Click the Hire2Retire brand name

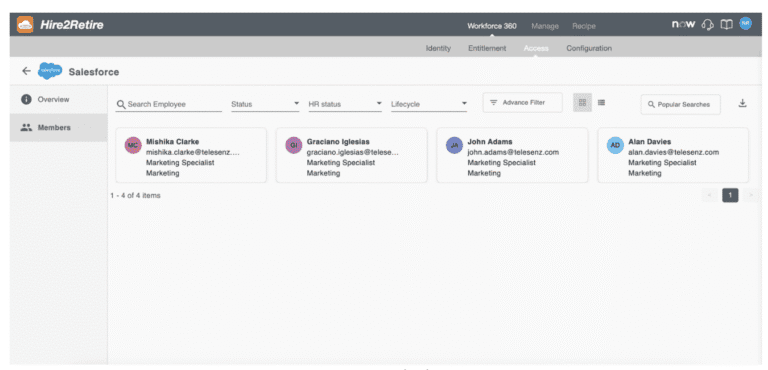[72, 25]
